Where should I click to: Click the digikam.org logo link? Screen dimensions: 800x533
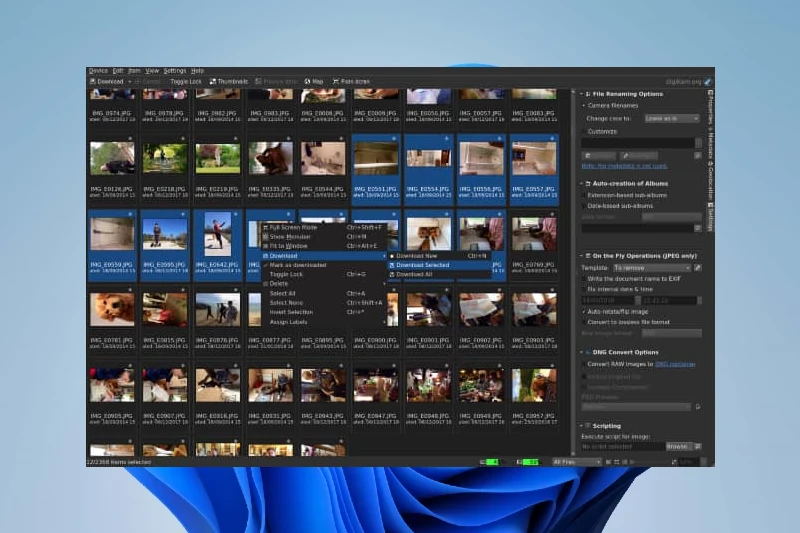click(688, 82)
